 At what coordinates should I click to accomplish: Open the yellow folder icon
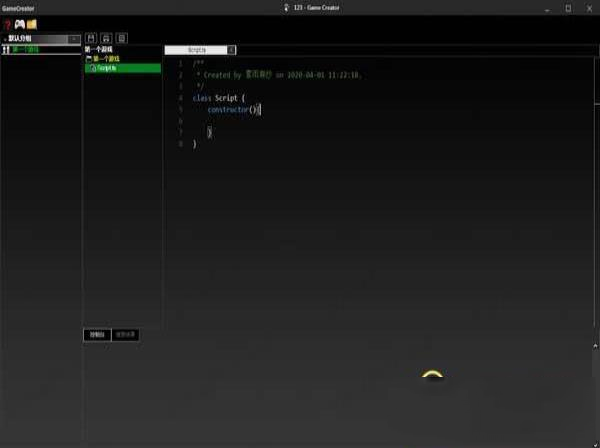pos(32,24)
